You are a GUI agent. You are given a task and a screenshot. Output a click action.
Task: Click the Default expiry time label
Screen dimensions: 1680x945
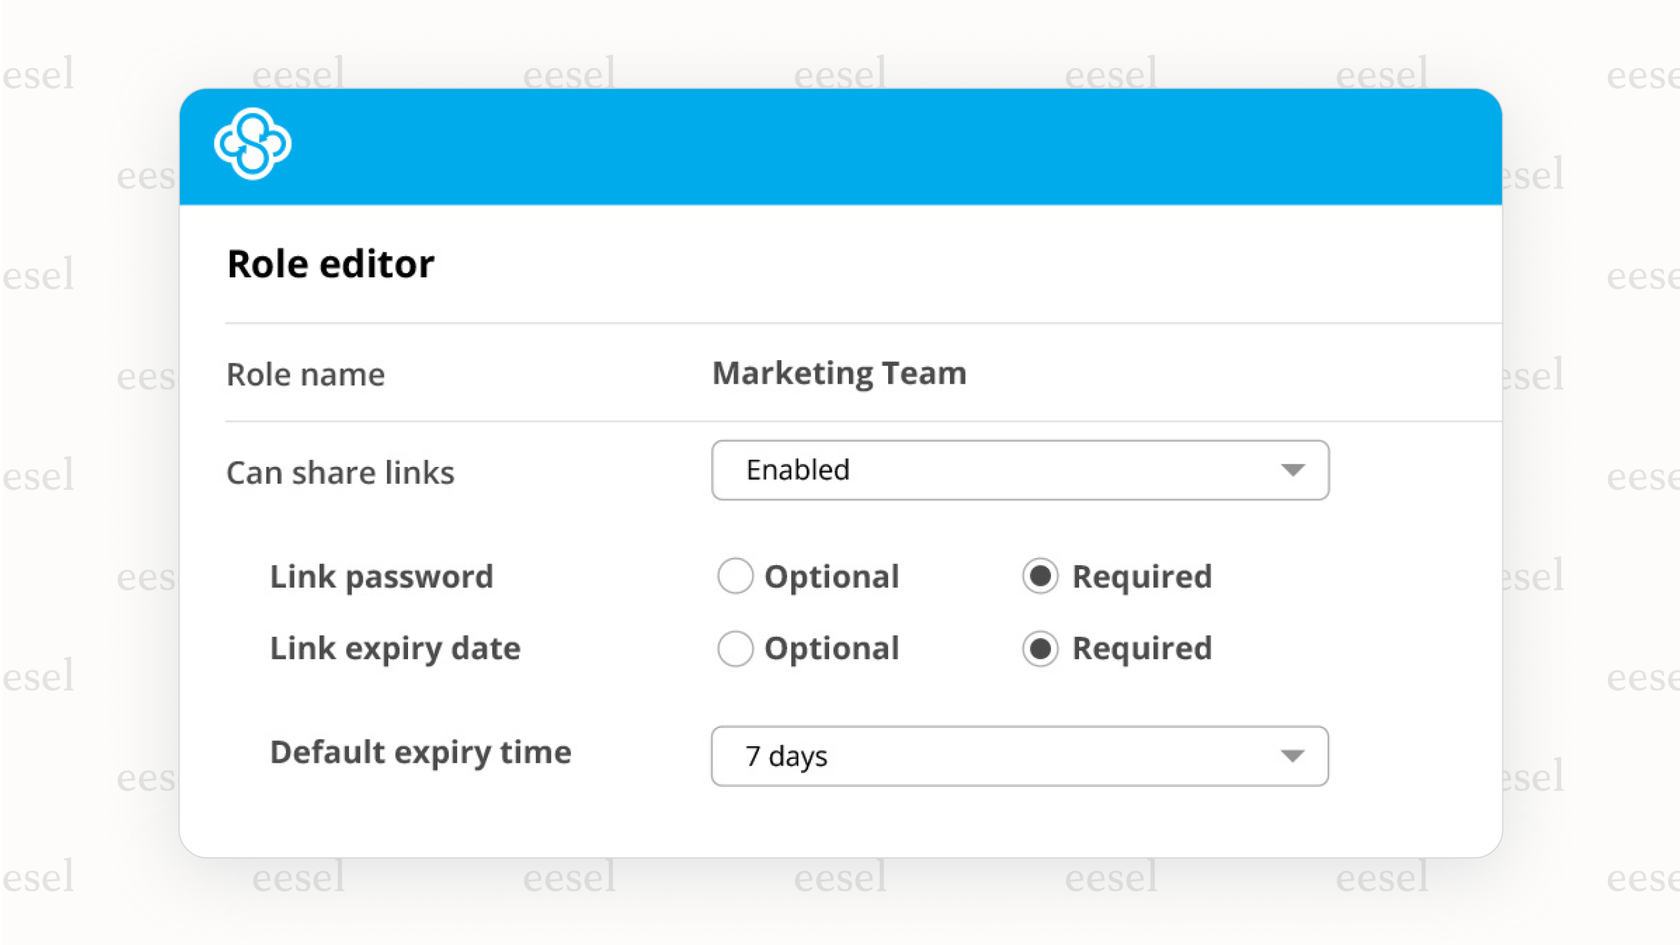tap(420, 752)
